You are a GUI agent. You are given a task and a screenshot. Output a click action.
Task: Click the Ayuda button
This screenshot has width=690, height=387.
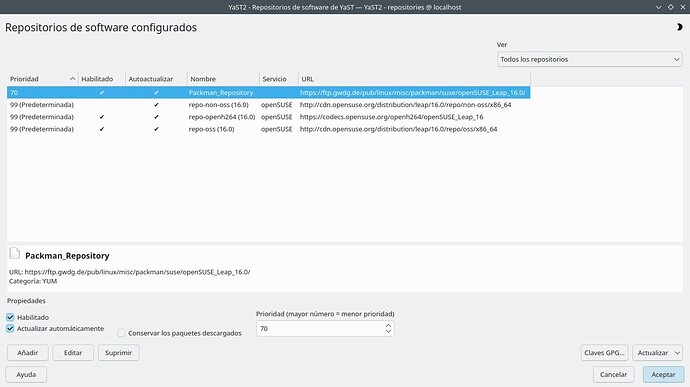click(x=26, y=375)
